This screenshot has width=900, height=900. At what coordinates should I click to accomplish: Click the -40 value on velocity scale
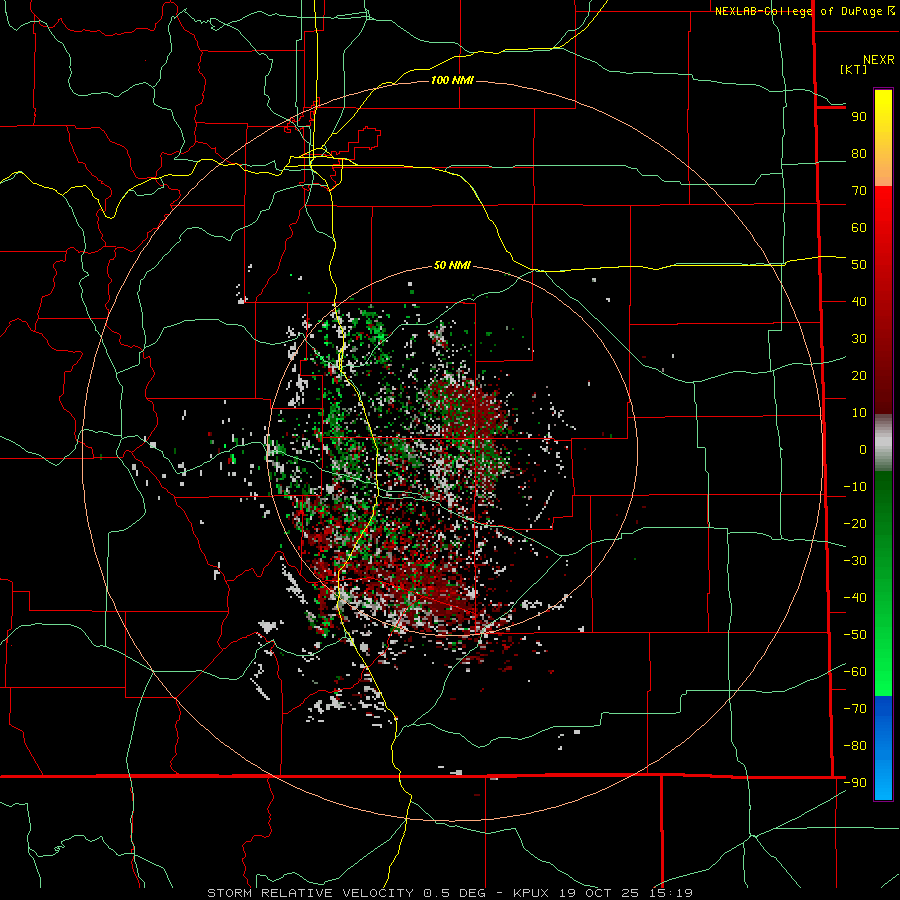[855, 598]
